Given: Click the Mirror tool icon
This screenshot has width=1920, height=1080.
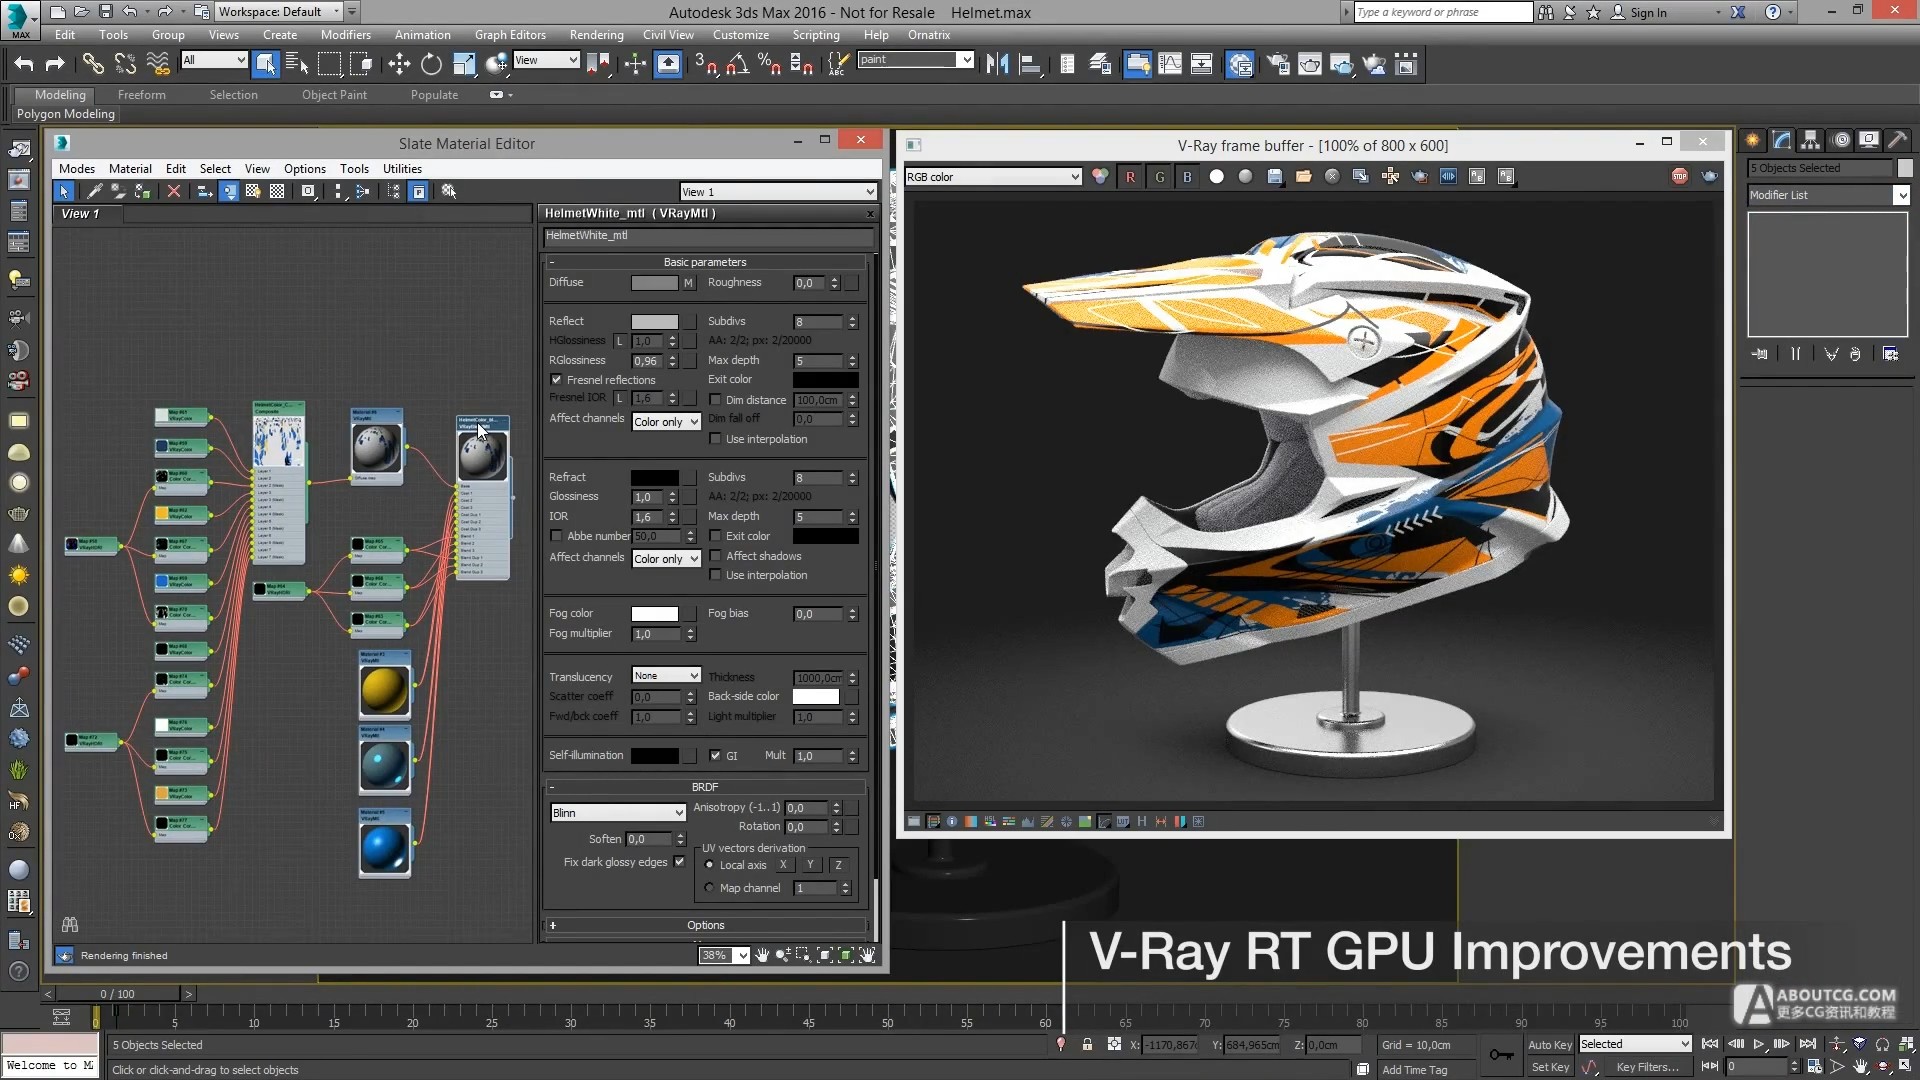Looking at the screenshot, I should pos(997,64).
